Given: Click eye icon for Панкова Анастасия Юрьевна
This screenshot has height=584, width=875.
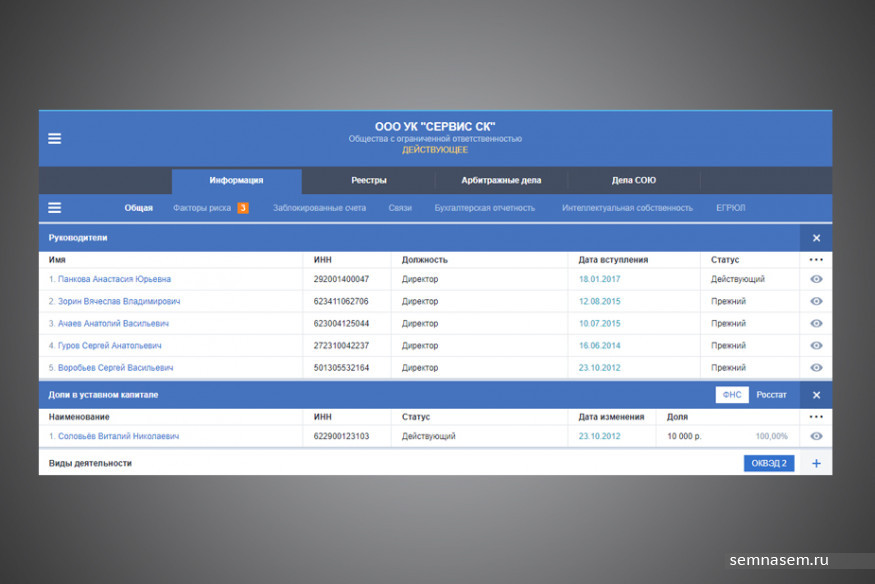Looking at the screenshot, I should [816, 280].
